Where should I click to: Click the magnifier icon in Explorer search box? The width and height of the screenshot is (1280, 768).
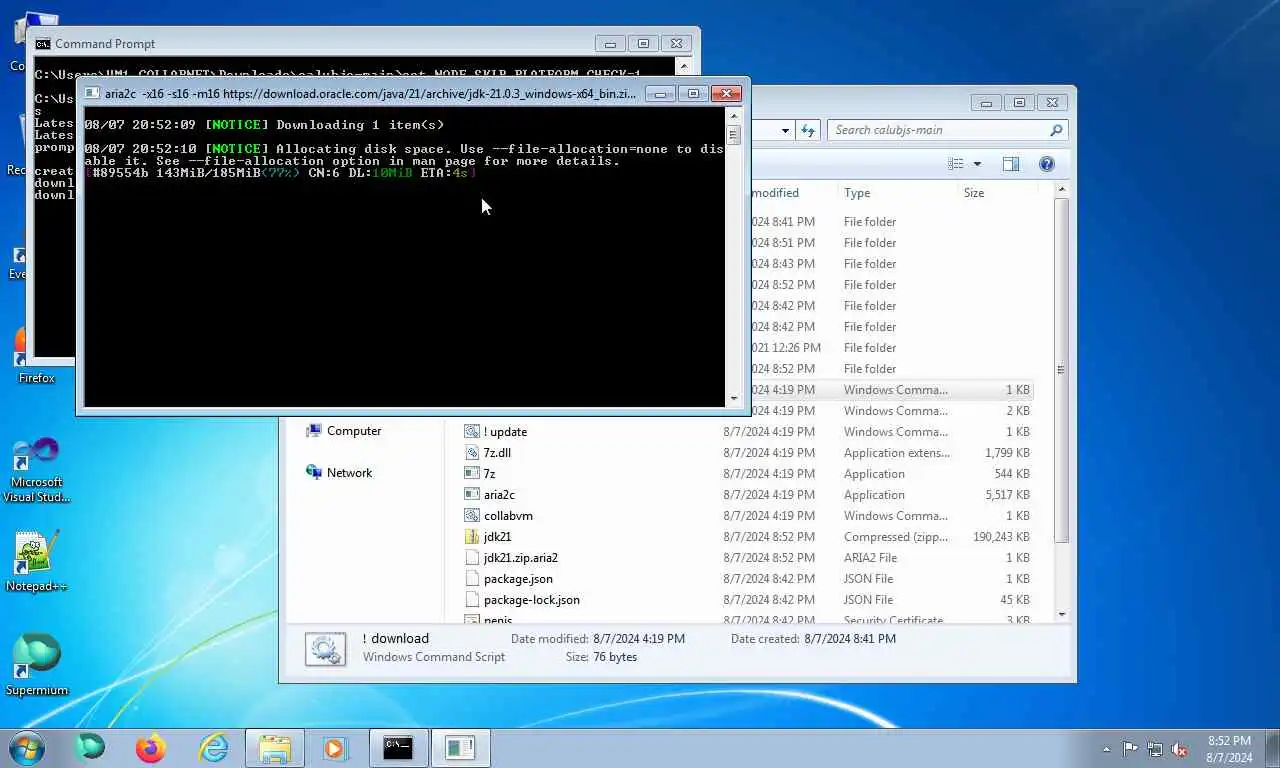coord(1056,130)
